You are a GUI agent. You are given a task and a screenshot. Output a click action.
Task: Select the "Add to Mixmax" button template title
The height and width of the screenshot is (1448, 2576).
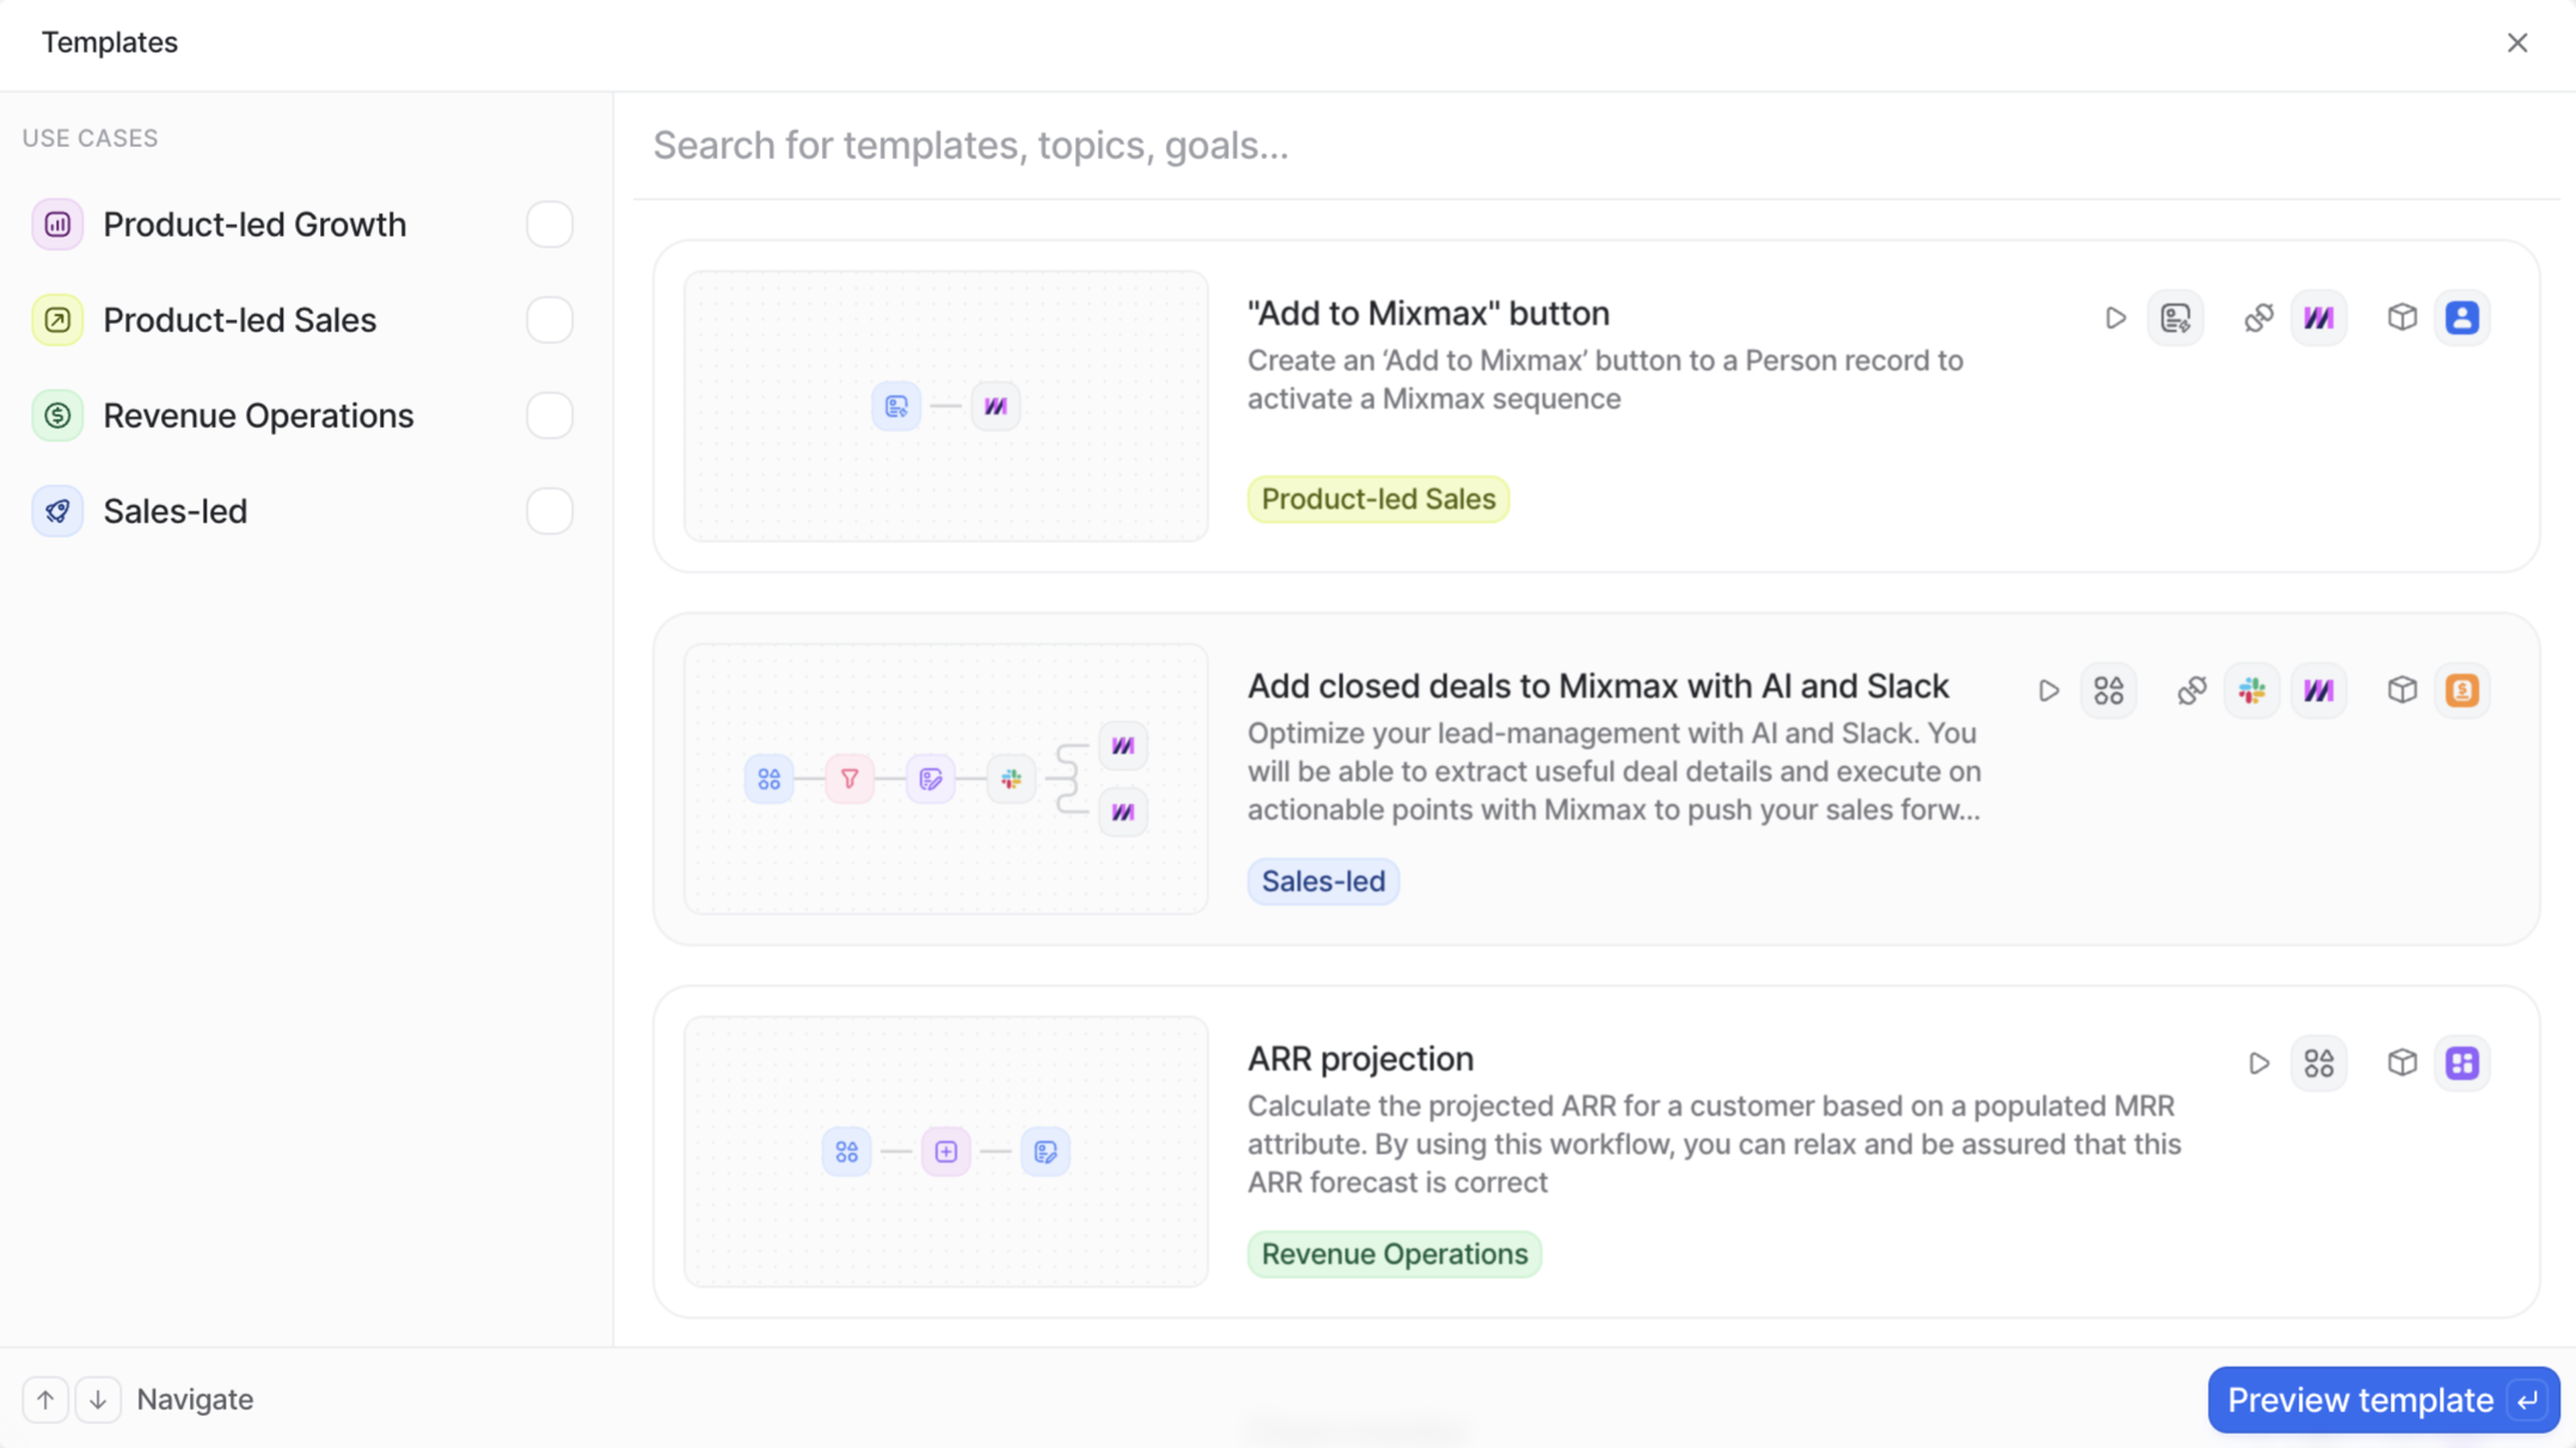1428,314
